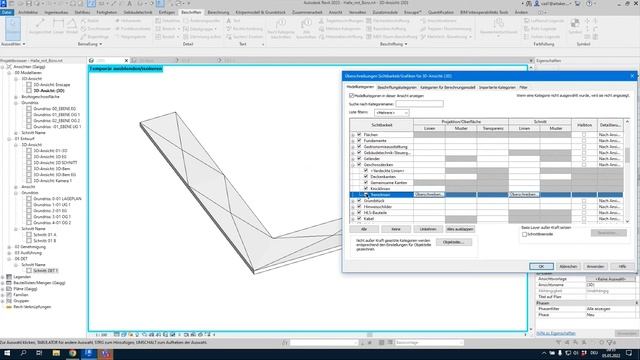Expand the HLS-Bauteile category
The image size is (640, 360).
[353, 213]
